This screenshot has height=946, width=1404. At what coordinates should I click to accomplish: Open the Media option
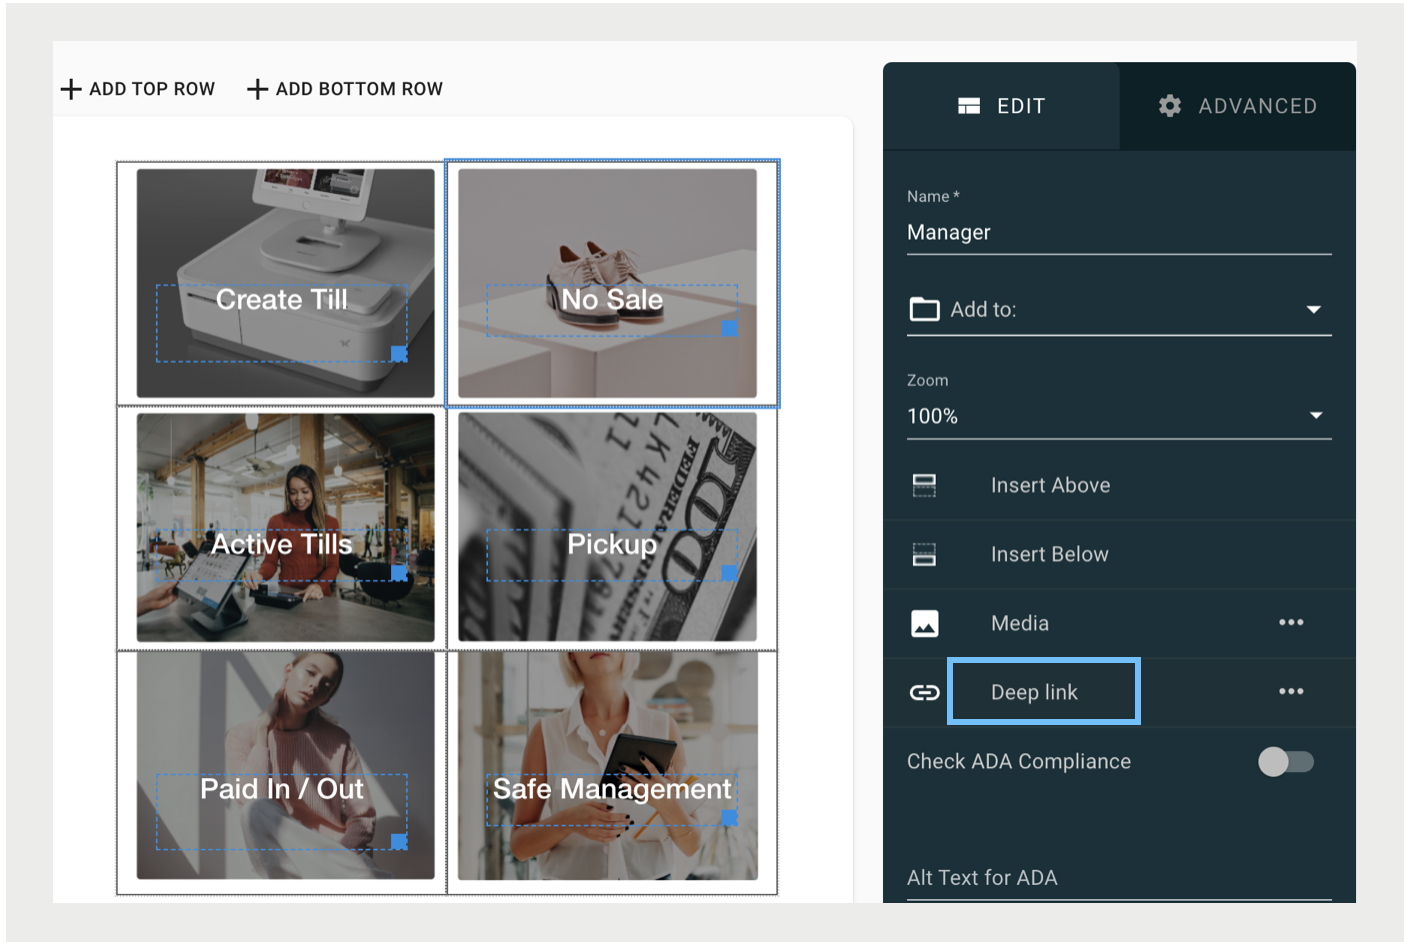pos(1020,623)
